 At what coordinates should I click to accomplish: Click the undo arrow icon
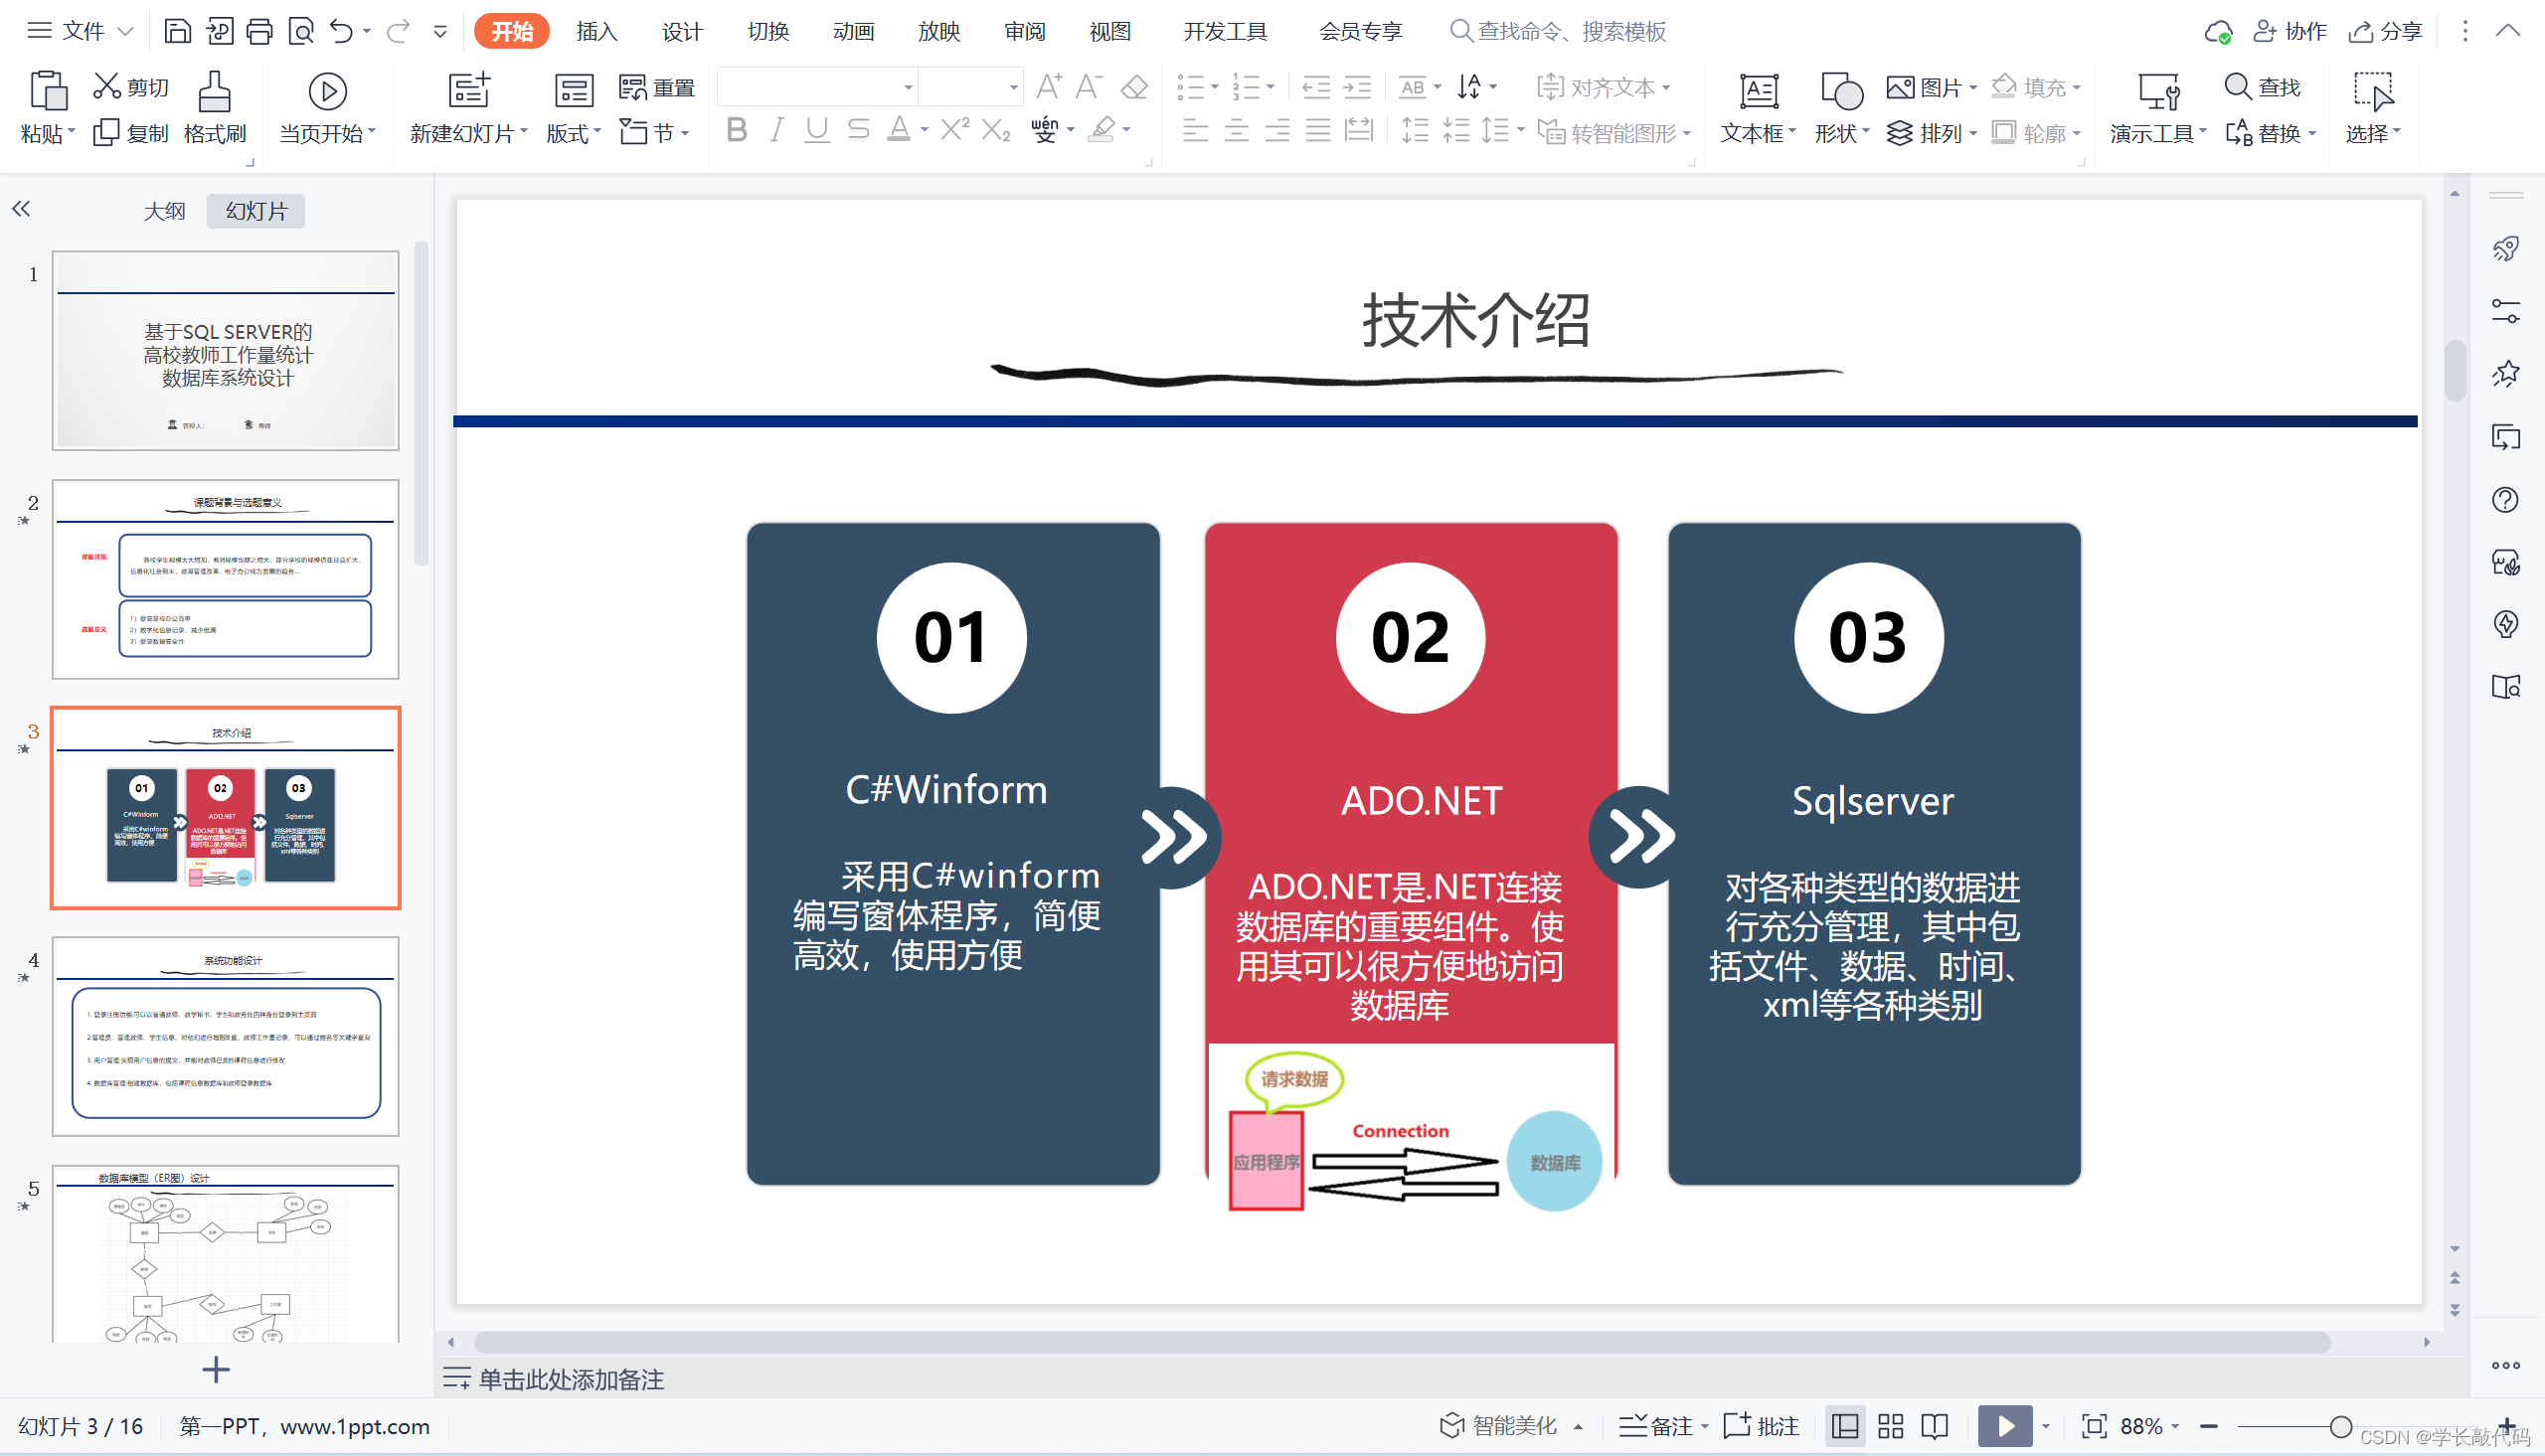point(341,32)
